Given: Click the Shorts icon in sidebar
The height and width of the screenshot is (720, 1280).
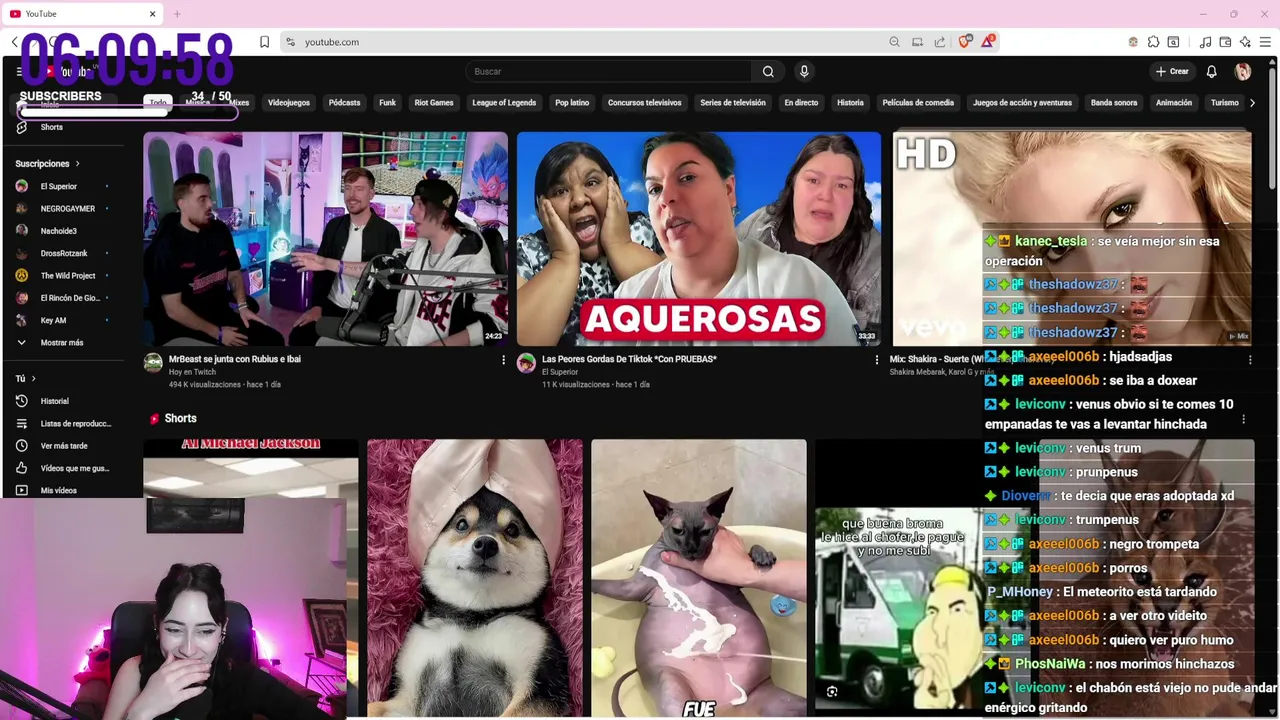Looking at the screenshot, I should coord(22,127).
